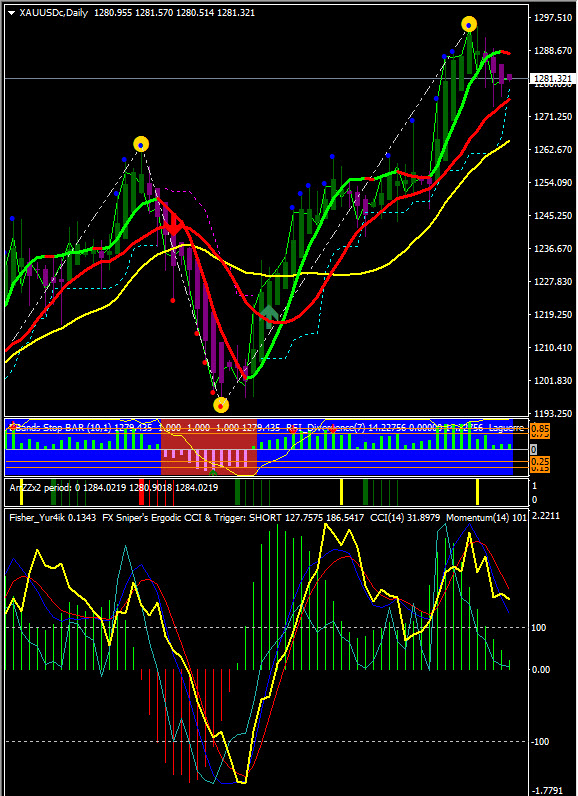This screenshot has width=578, height=796.
Task: Click the yellow circle marker at the highest peak
Action: click(x=469, y=24)
